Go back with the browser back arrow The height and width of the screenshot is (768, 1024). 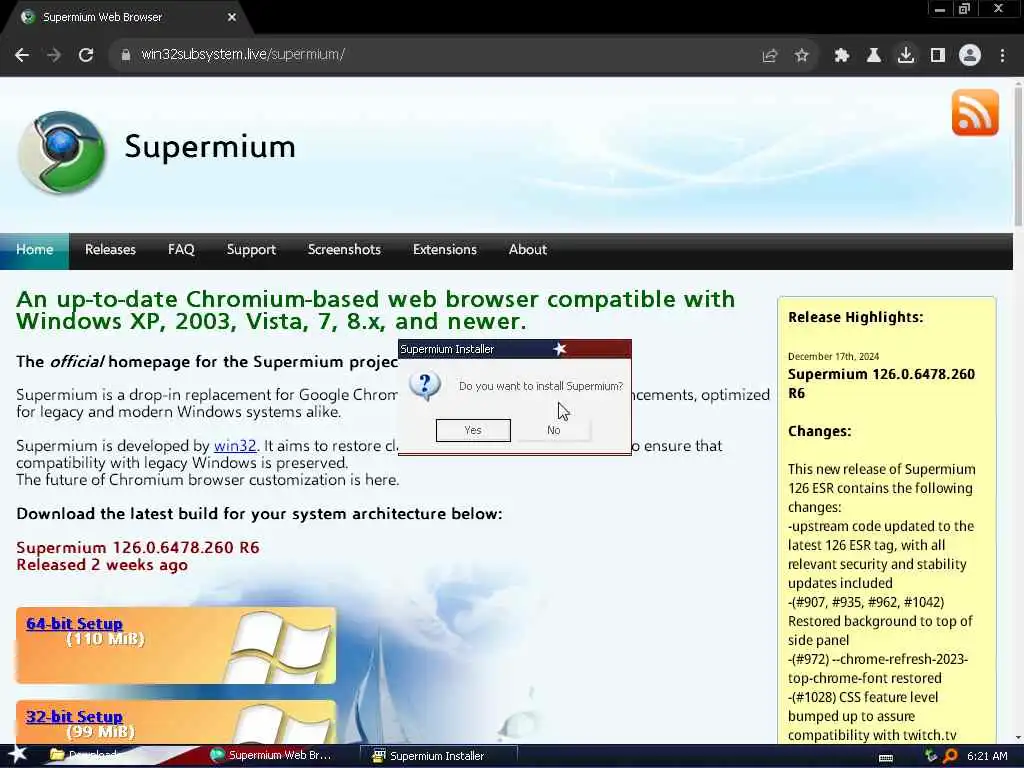[22, 56]
